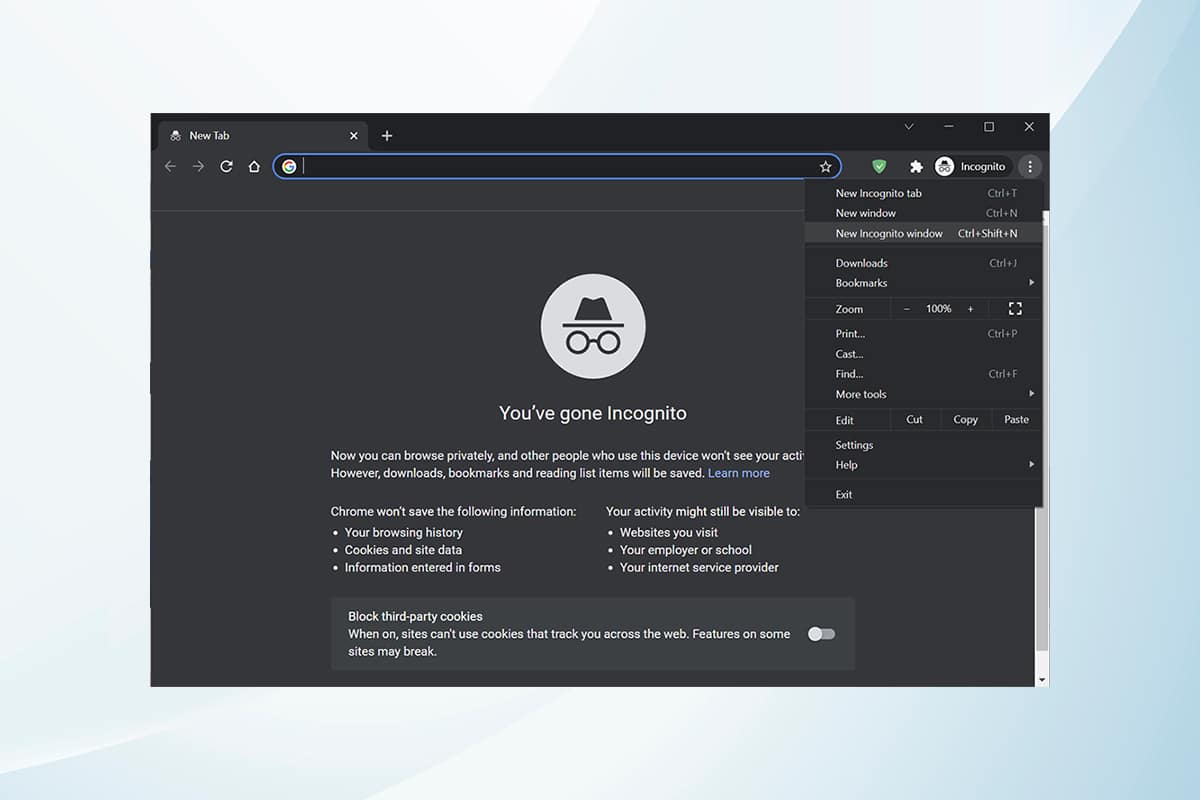Increase zoom with the plus button
The image size is (1200, 800).
(x=970, y=309)
